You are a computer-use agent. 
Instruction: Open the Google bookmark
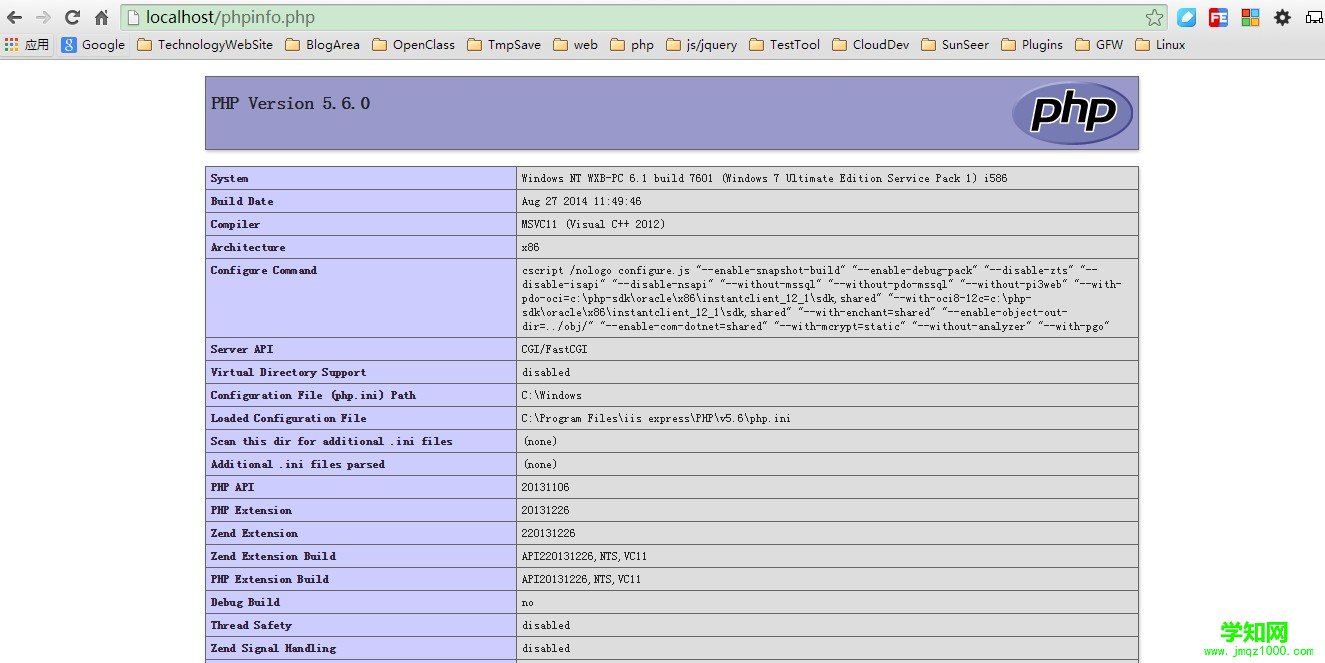click(x=93, y=44)
